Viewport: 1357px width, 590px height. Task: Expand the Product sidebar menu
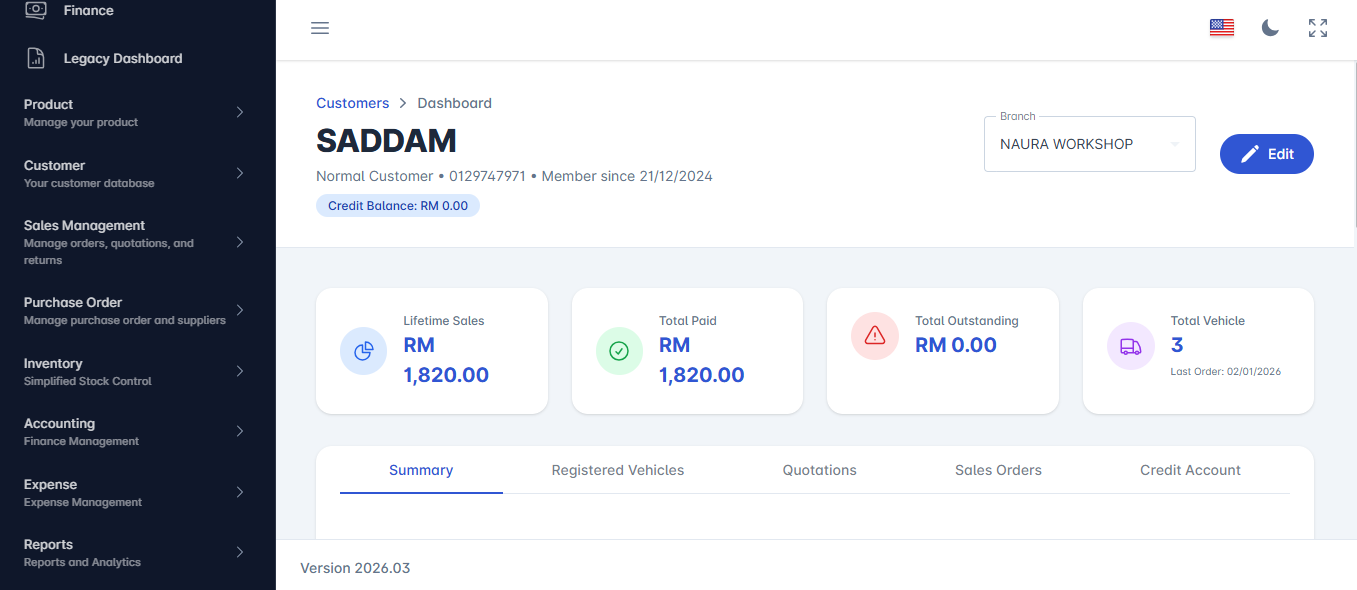[x=135, y=112]
